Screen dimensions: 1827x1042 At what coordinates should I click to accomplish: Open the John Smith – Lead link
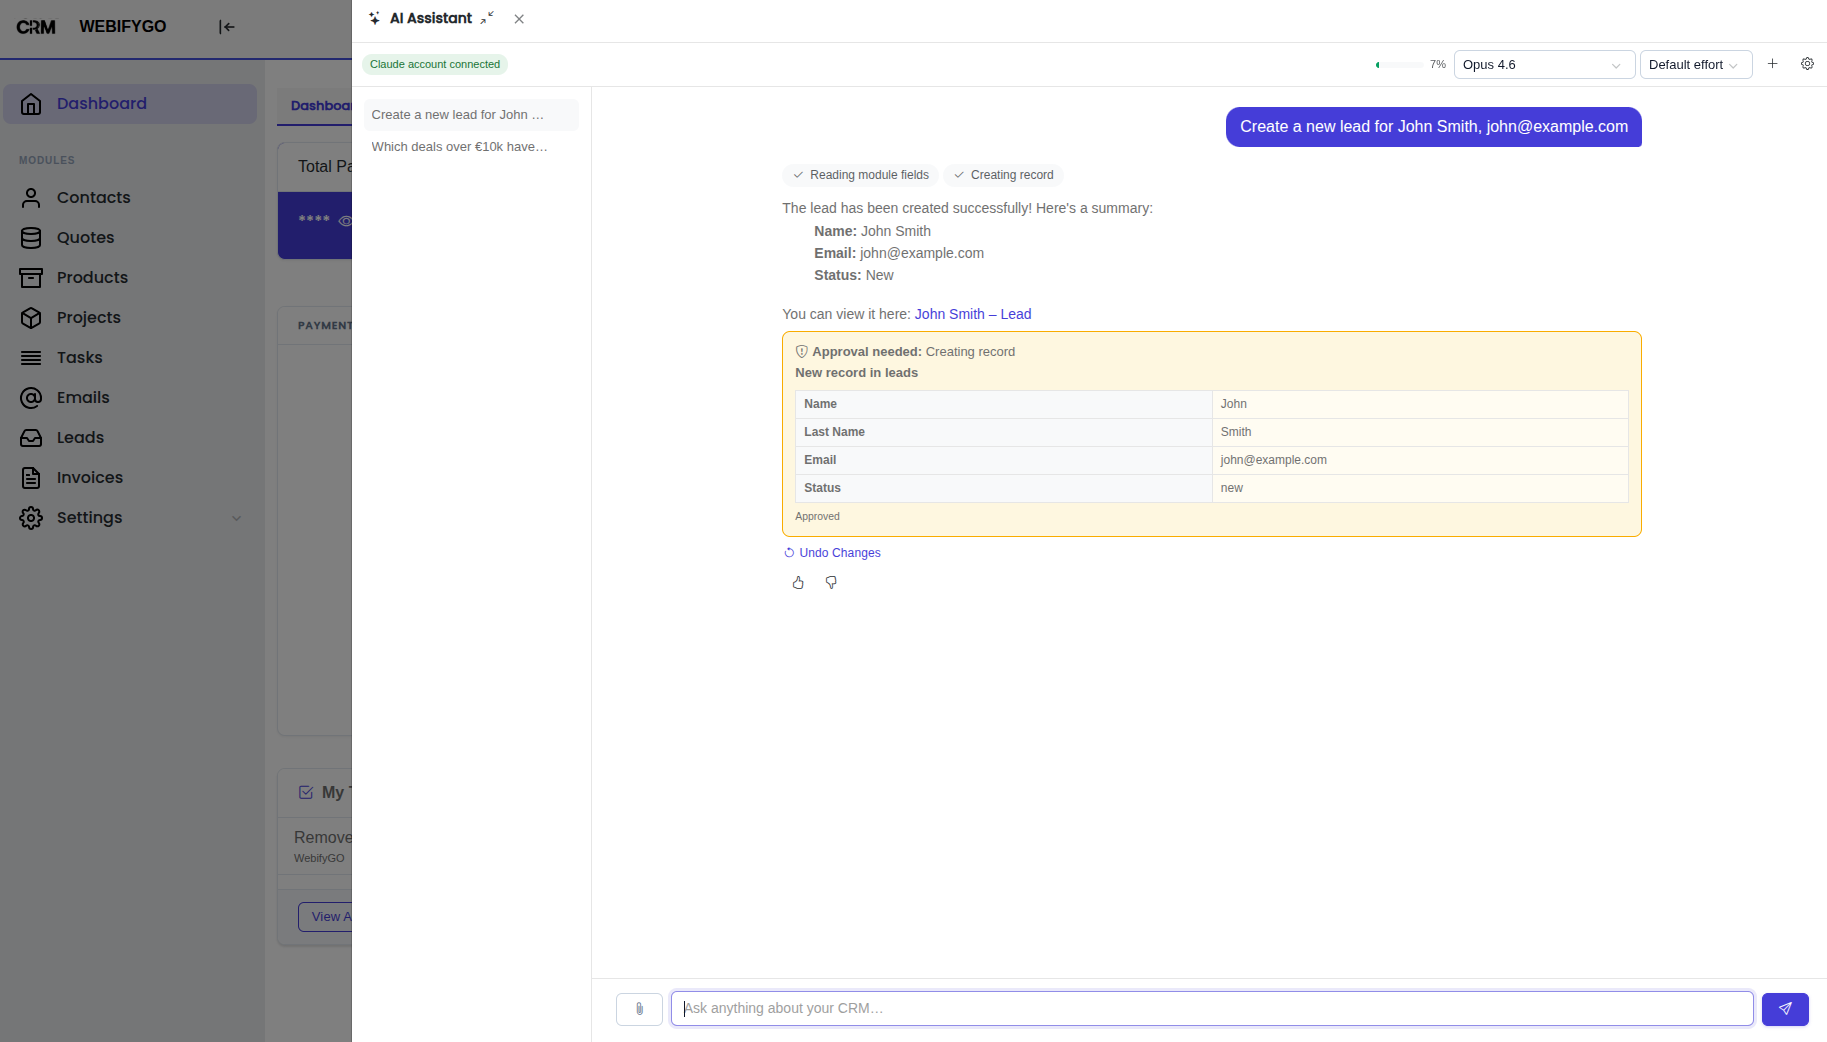click(973, 314)
